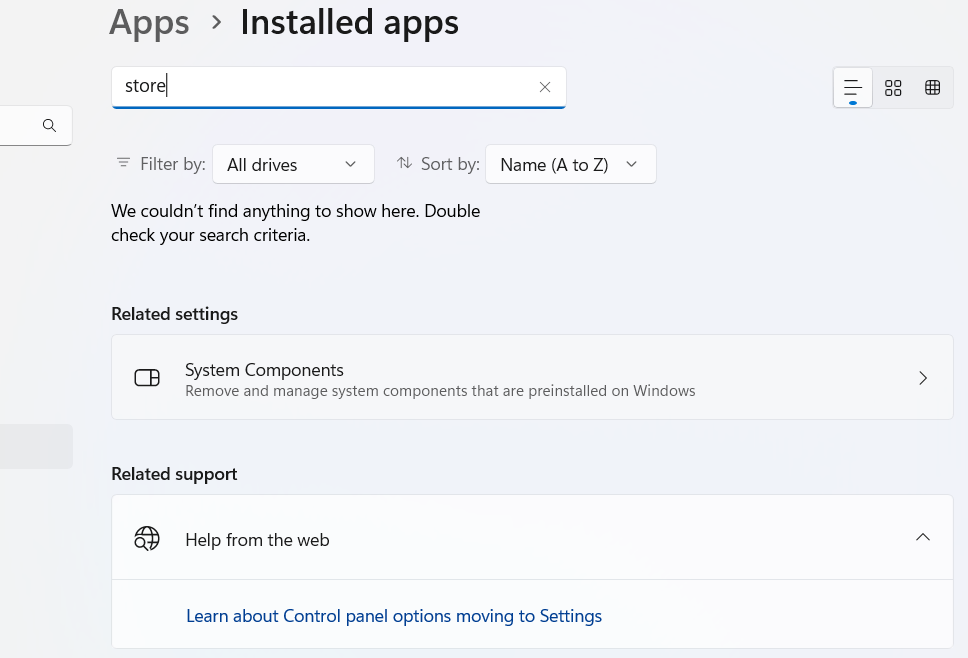Go back to Apps via breadcrumb
This screenshot has width=968, height=658.
coord(149,22)
